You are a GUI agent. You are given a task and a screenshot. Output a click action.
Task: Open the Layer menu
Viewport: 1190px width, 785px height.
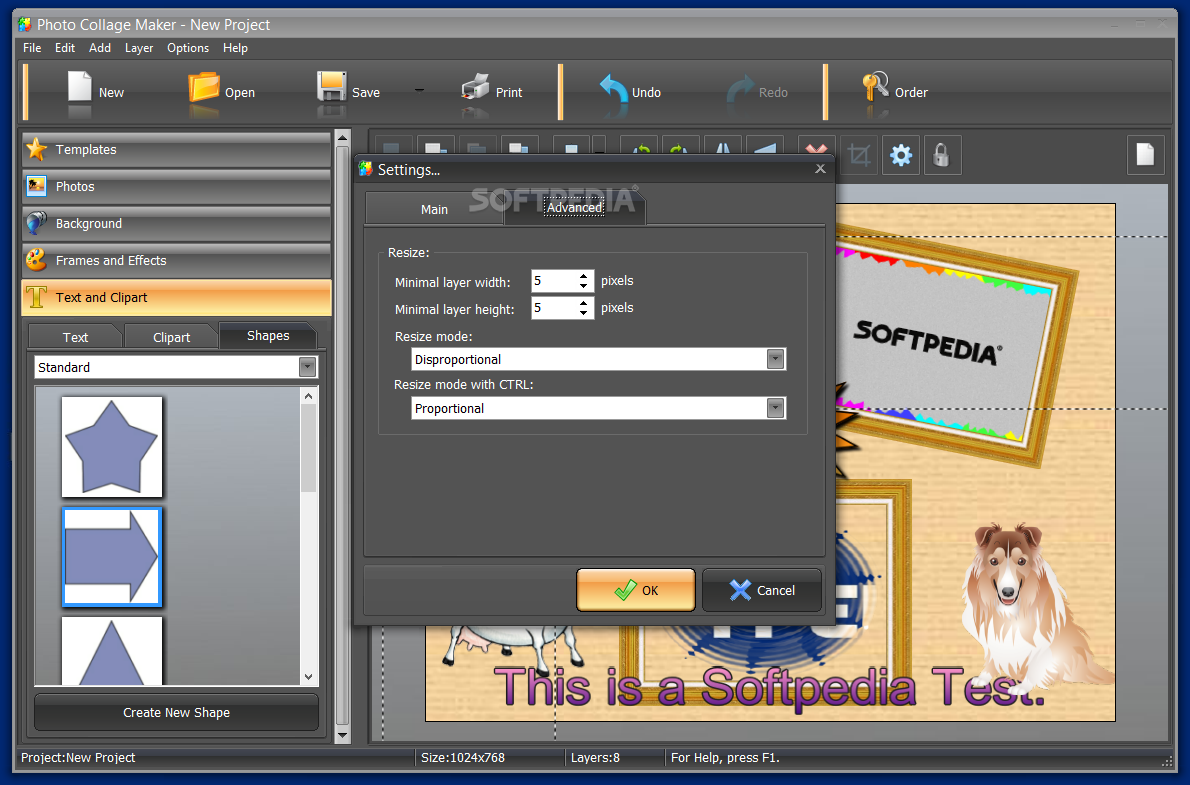pyautogui.click(x=139, y=48)
